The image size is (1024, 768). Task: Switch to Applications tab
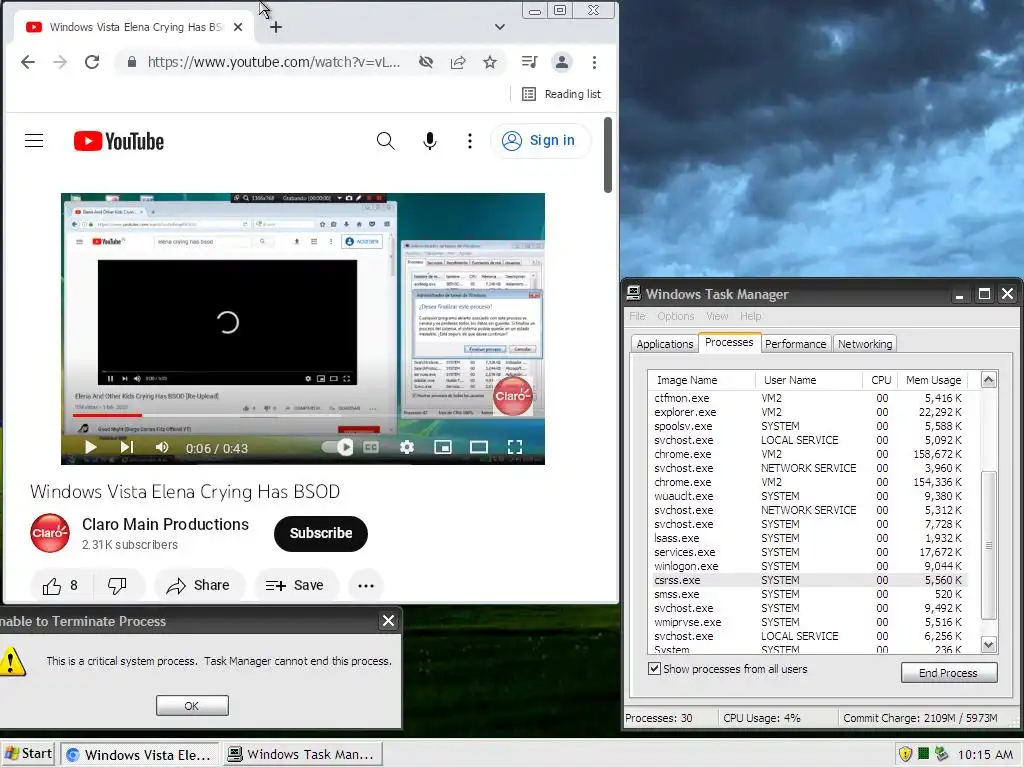[664, 344]
